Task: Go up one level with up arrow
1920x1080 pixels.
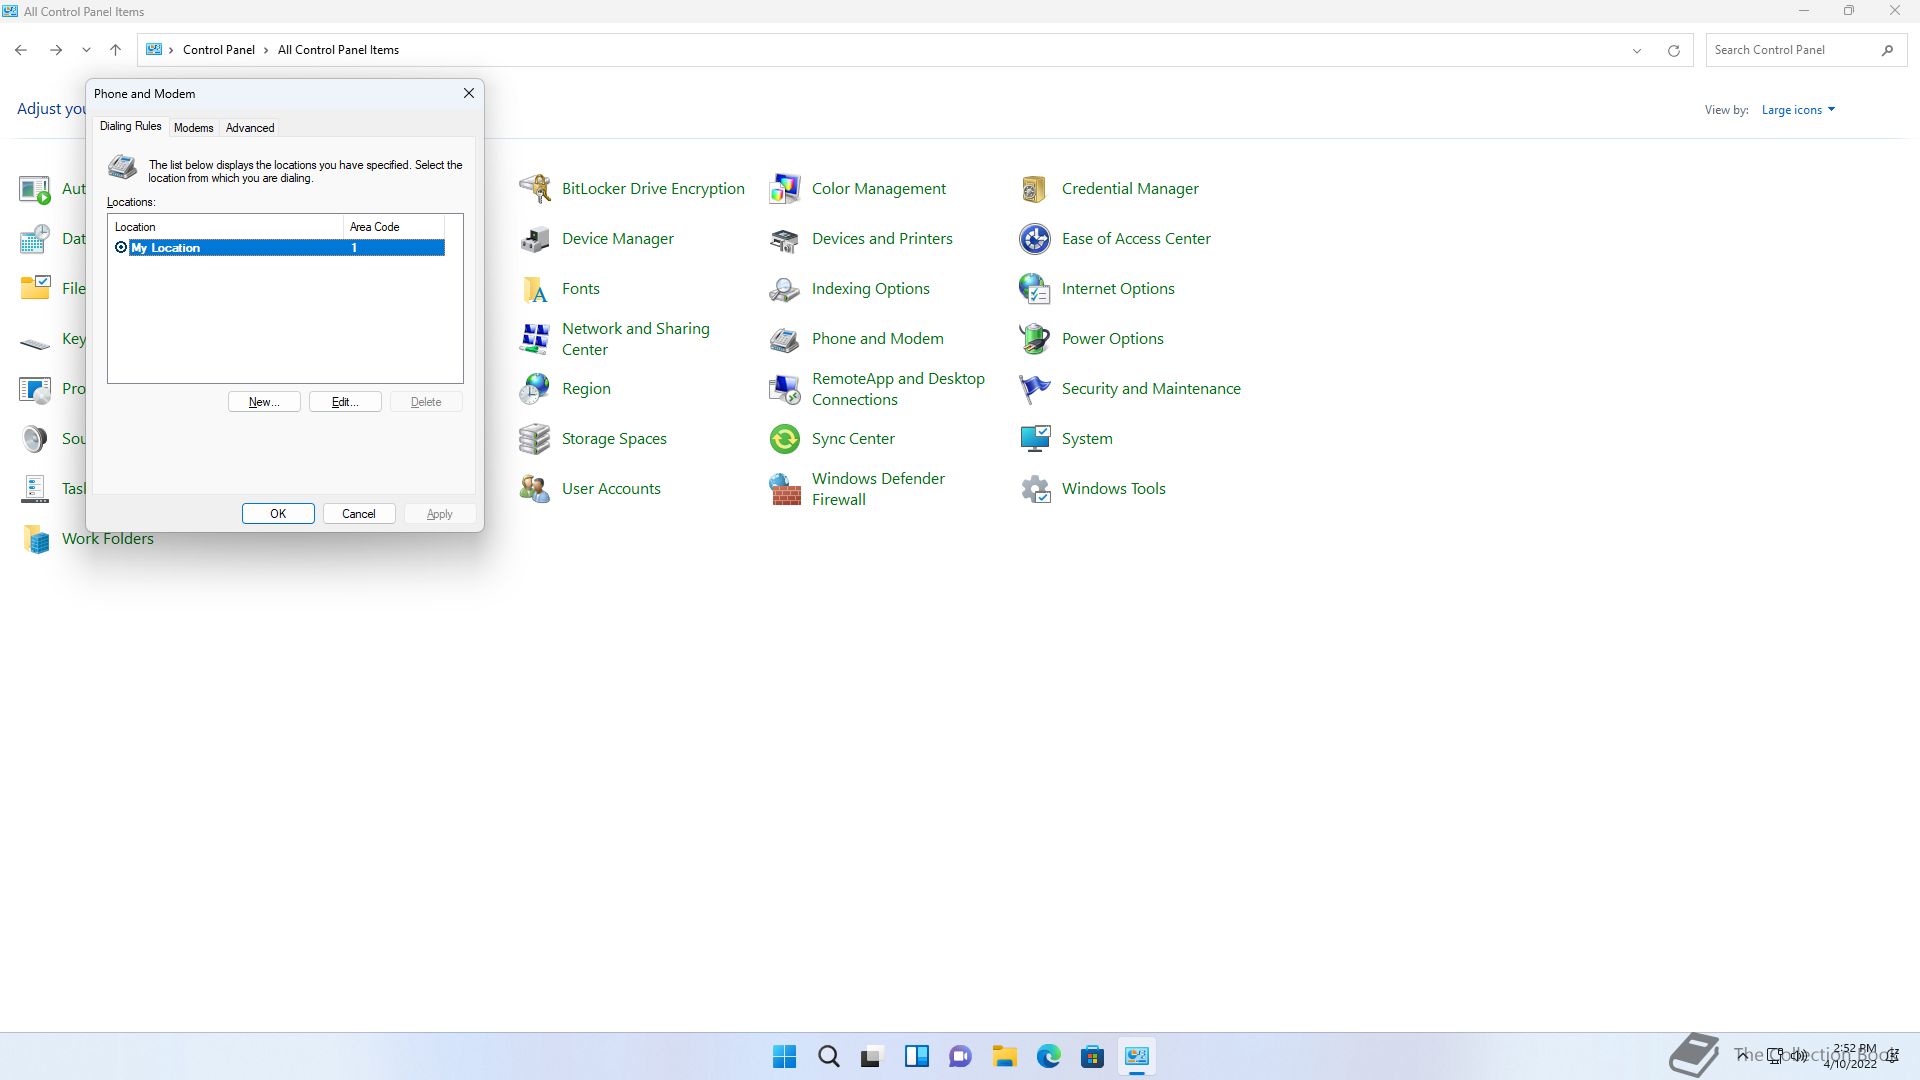Action: (x=115, y=50)
